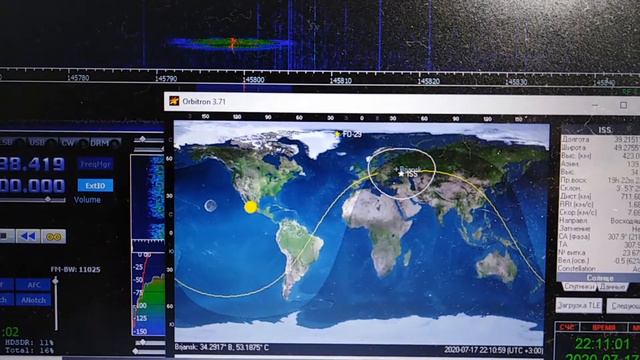This screenshot has height=360, width=640.
Task: Click the ISS satellite star marker on map
Action: [x=401, y=174]
